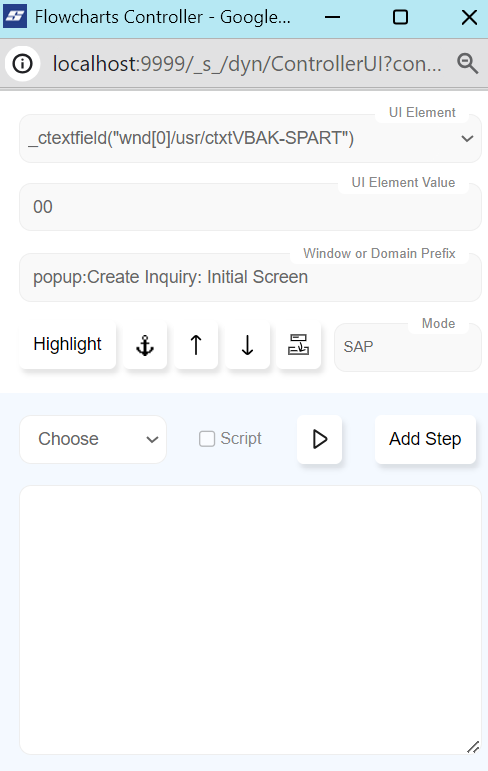The height and width of the screenshot is (771, 488).
Task: Click the resize handle of the text area
Action: tap(473, 747)
